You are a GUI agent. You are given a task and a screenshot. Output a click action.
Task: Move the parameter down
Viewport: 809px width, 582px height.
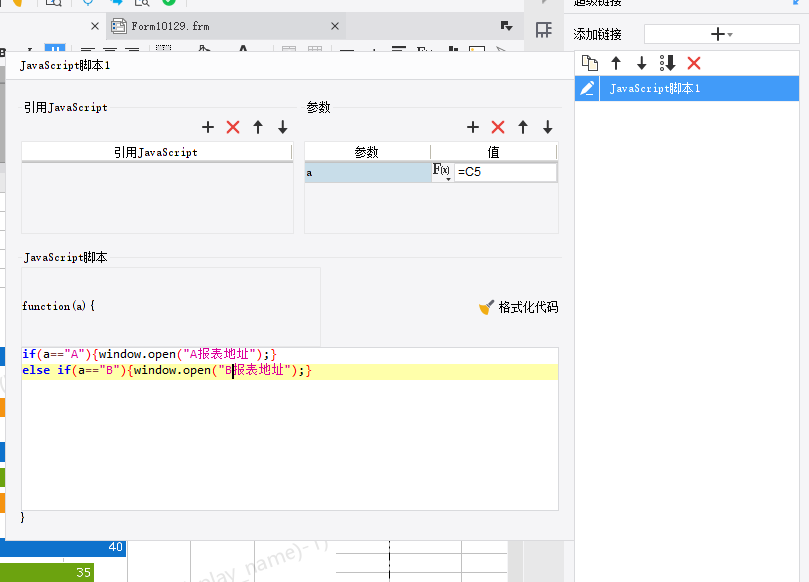(548, 127)
